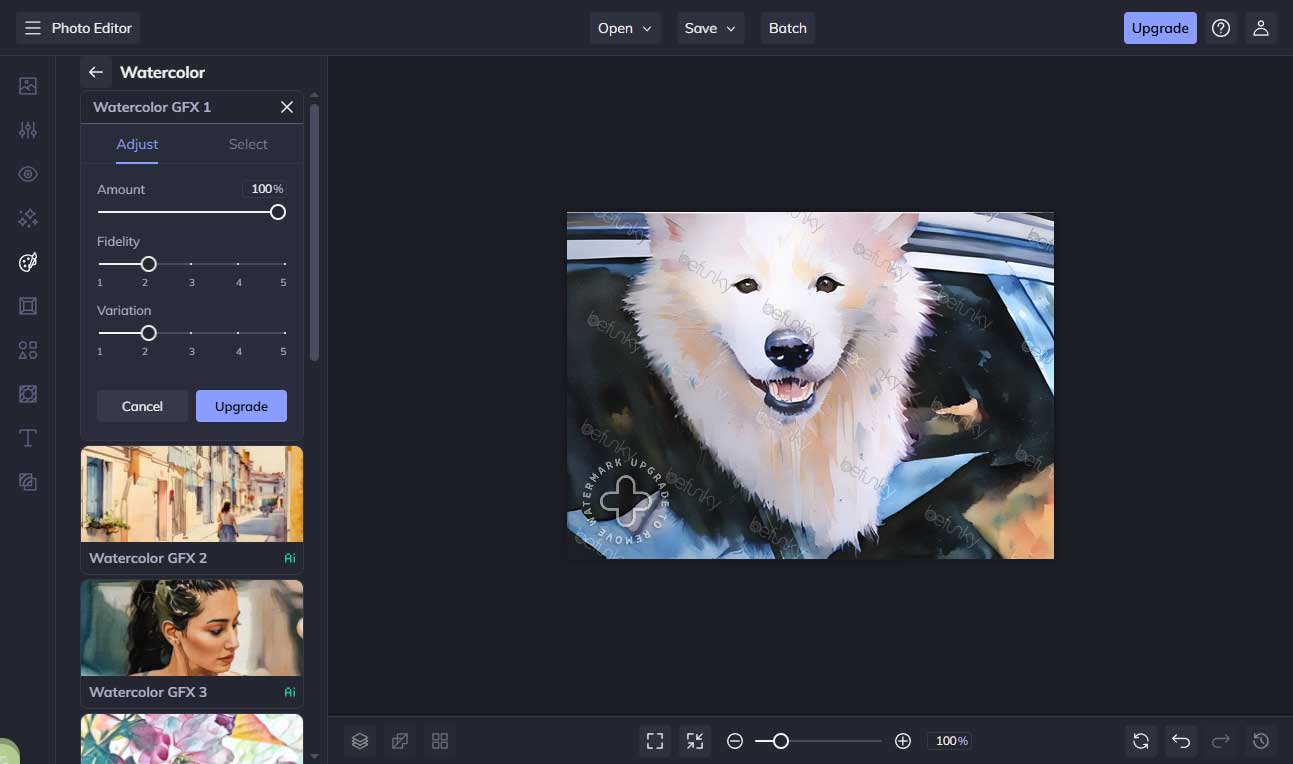Open the Graphics shapes tool in sidebar
1293x764 pixels.
28,350
